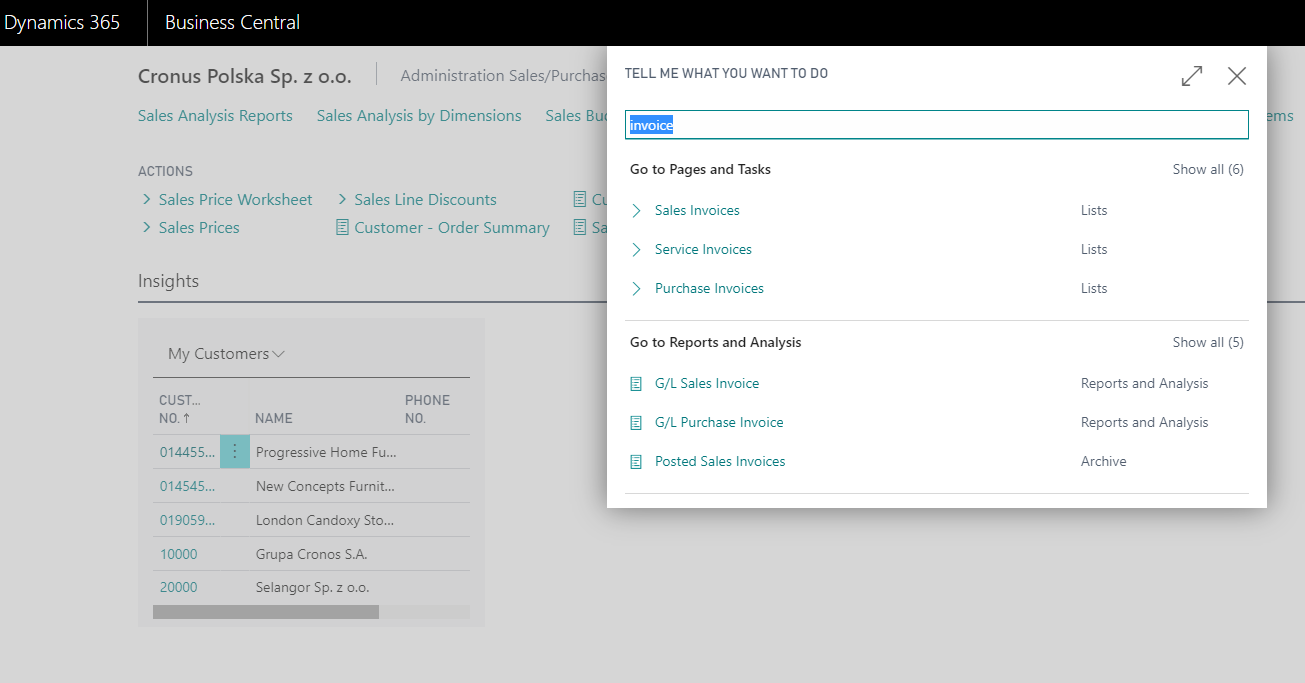This screenshot has width=1305, height=683.
Task: Expand the Tell Me search dialog
Action: pos(1192,76)
